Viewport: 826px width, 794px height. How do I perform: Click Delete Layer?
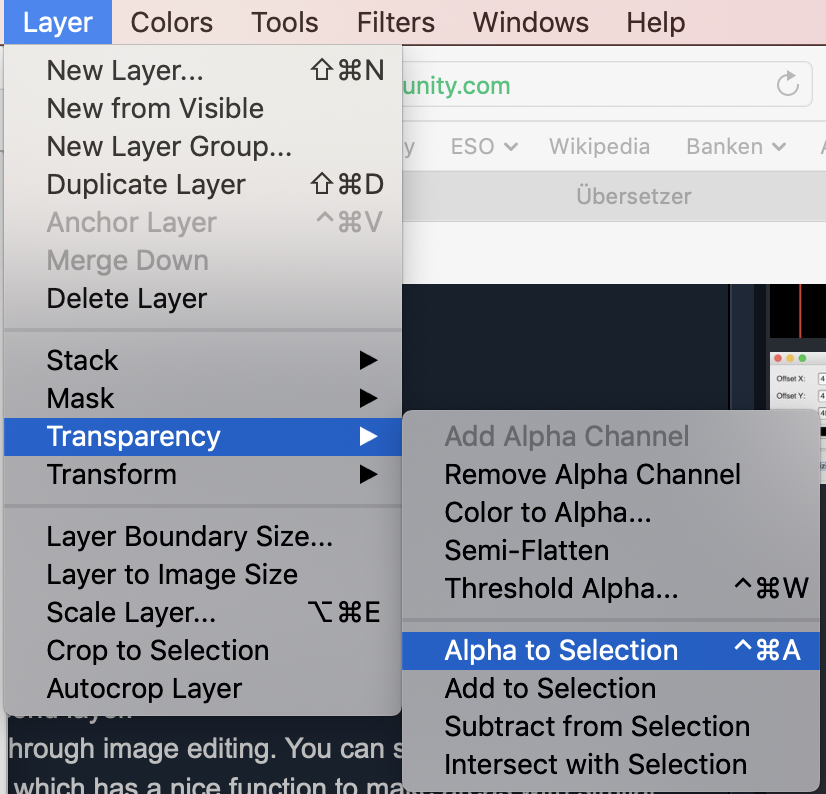click(x=127, y=299)
